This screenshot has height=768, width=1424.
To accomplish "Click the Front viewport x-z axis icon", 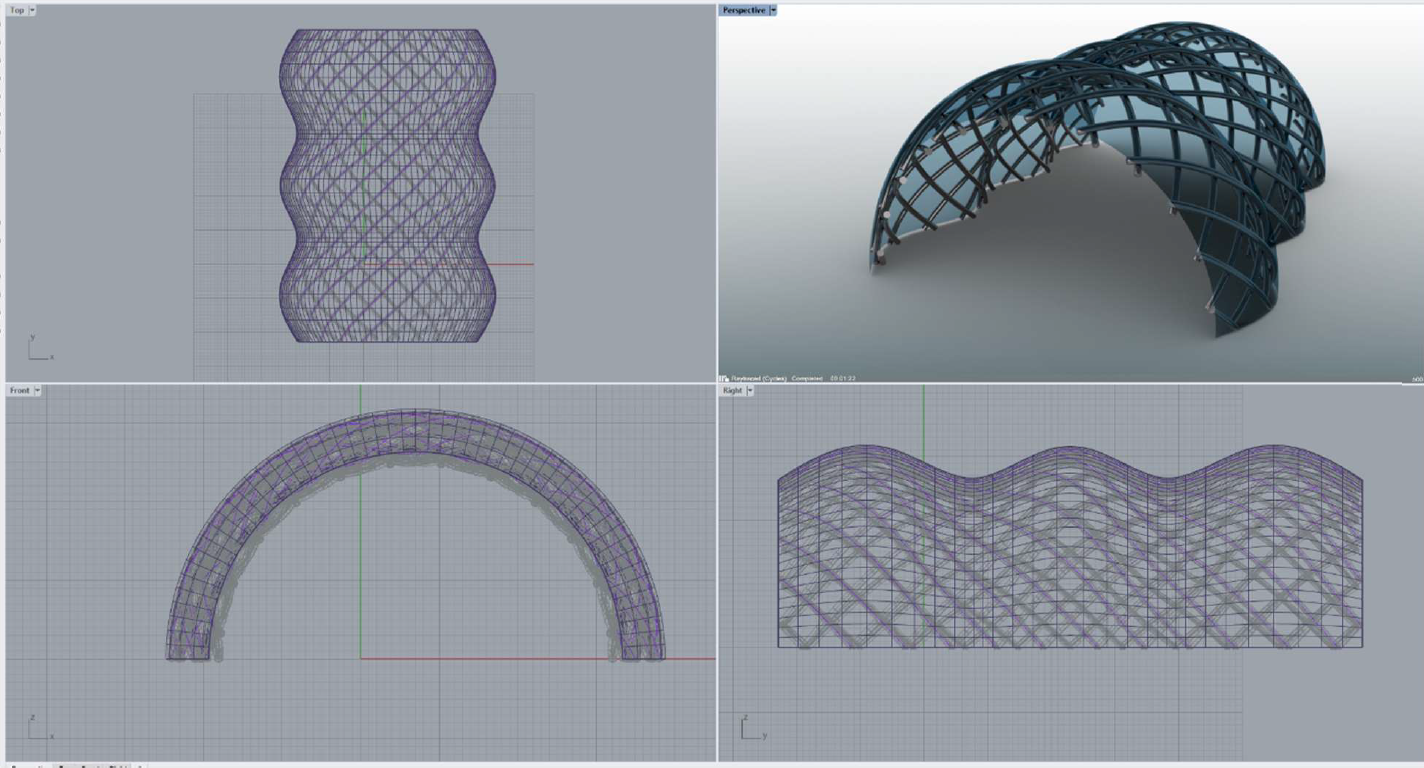I will click(x=40, y=727).
